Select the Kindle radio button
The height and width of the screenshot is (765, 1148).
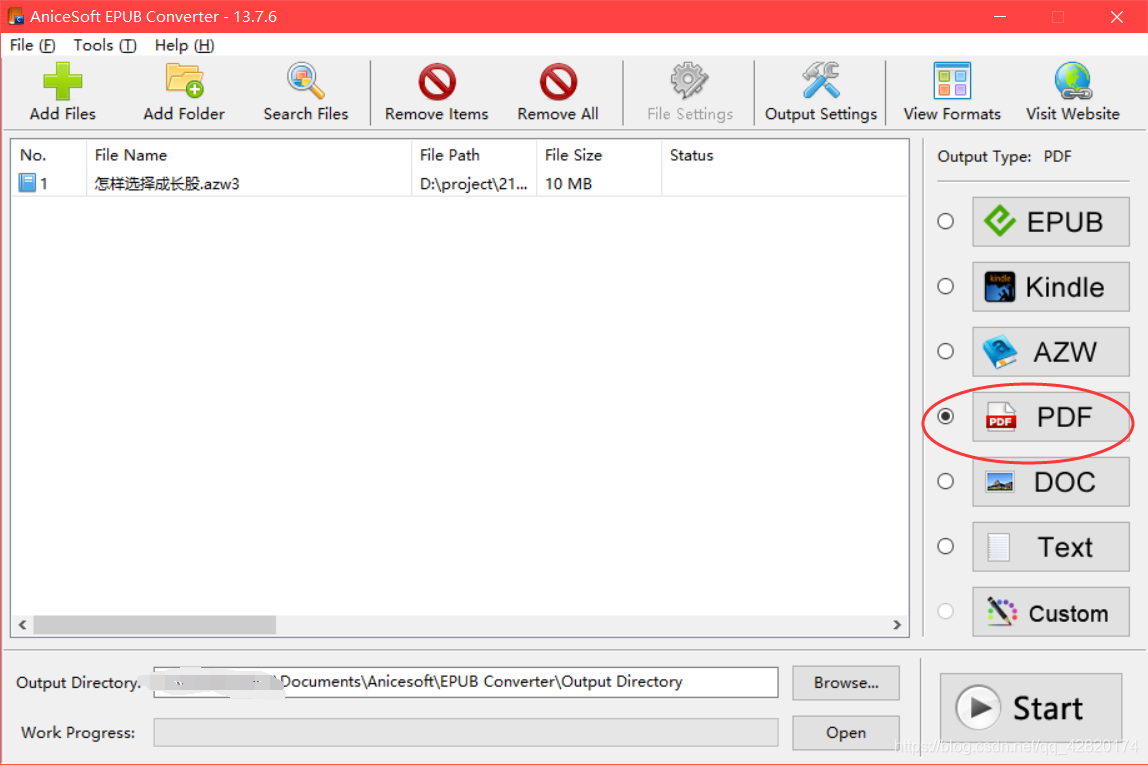(945, 286)
